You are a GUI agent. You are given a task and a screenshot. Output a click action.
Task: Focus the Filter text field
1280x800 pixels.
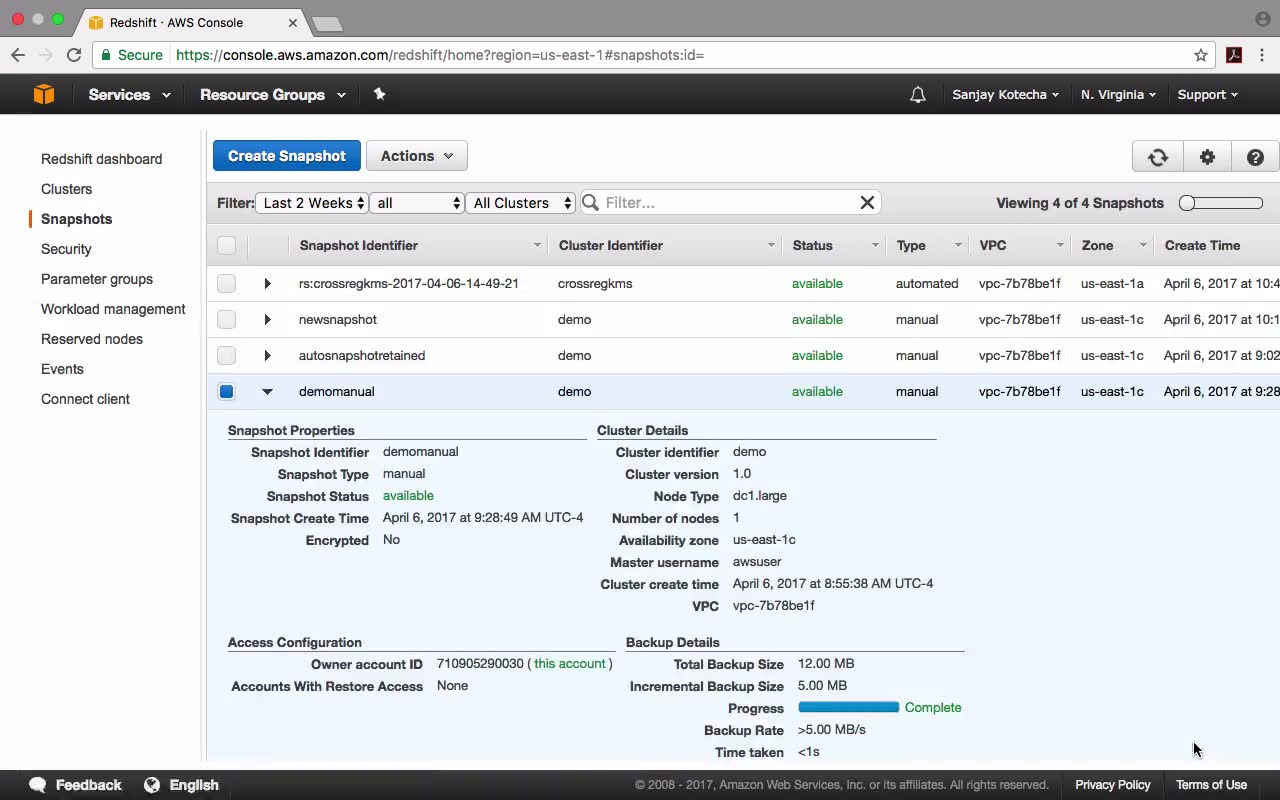click(730, 203)
